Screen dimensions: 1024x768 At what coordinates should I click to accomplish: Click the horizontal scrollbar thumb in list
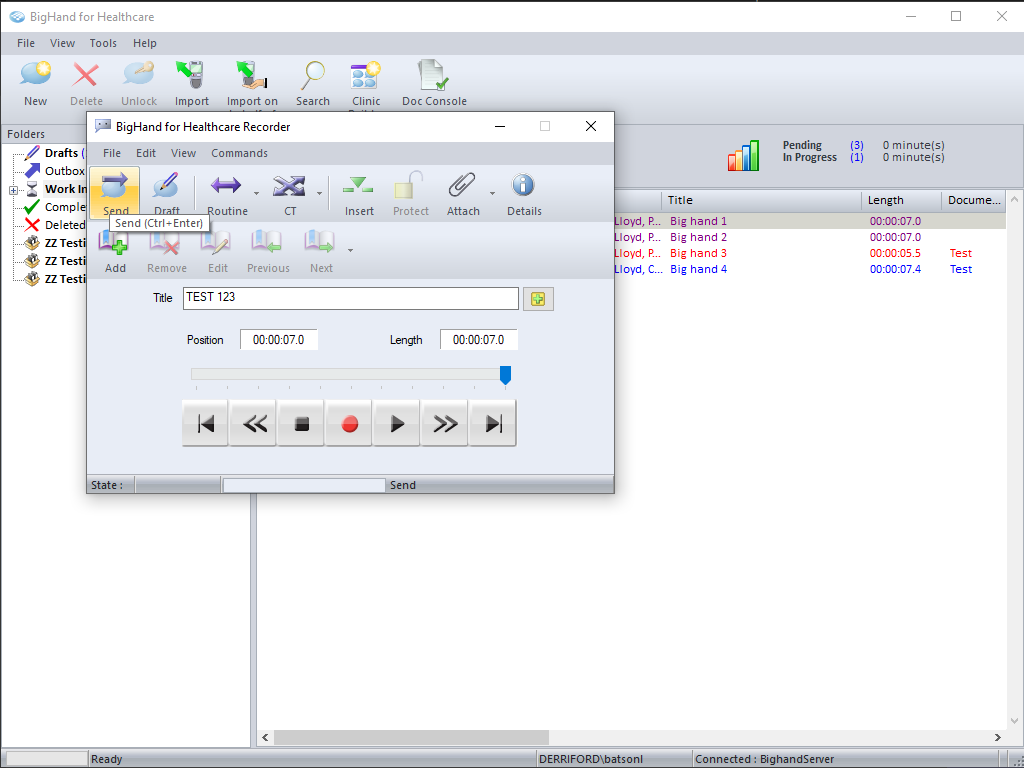tap(411, 737)
